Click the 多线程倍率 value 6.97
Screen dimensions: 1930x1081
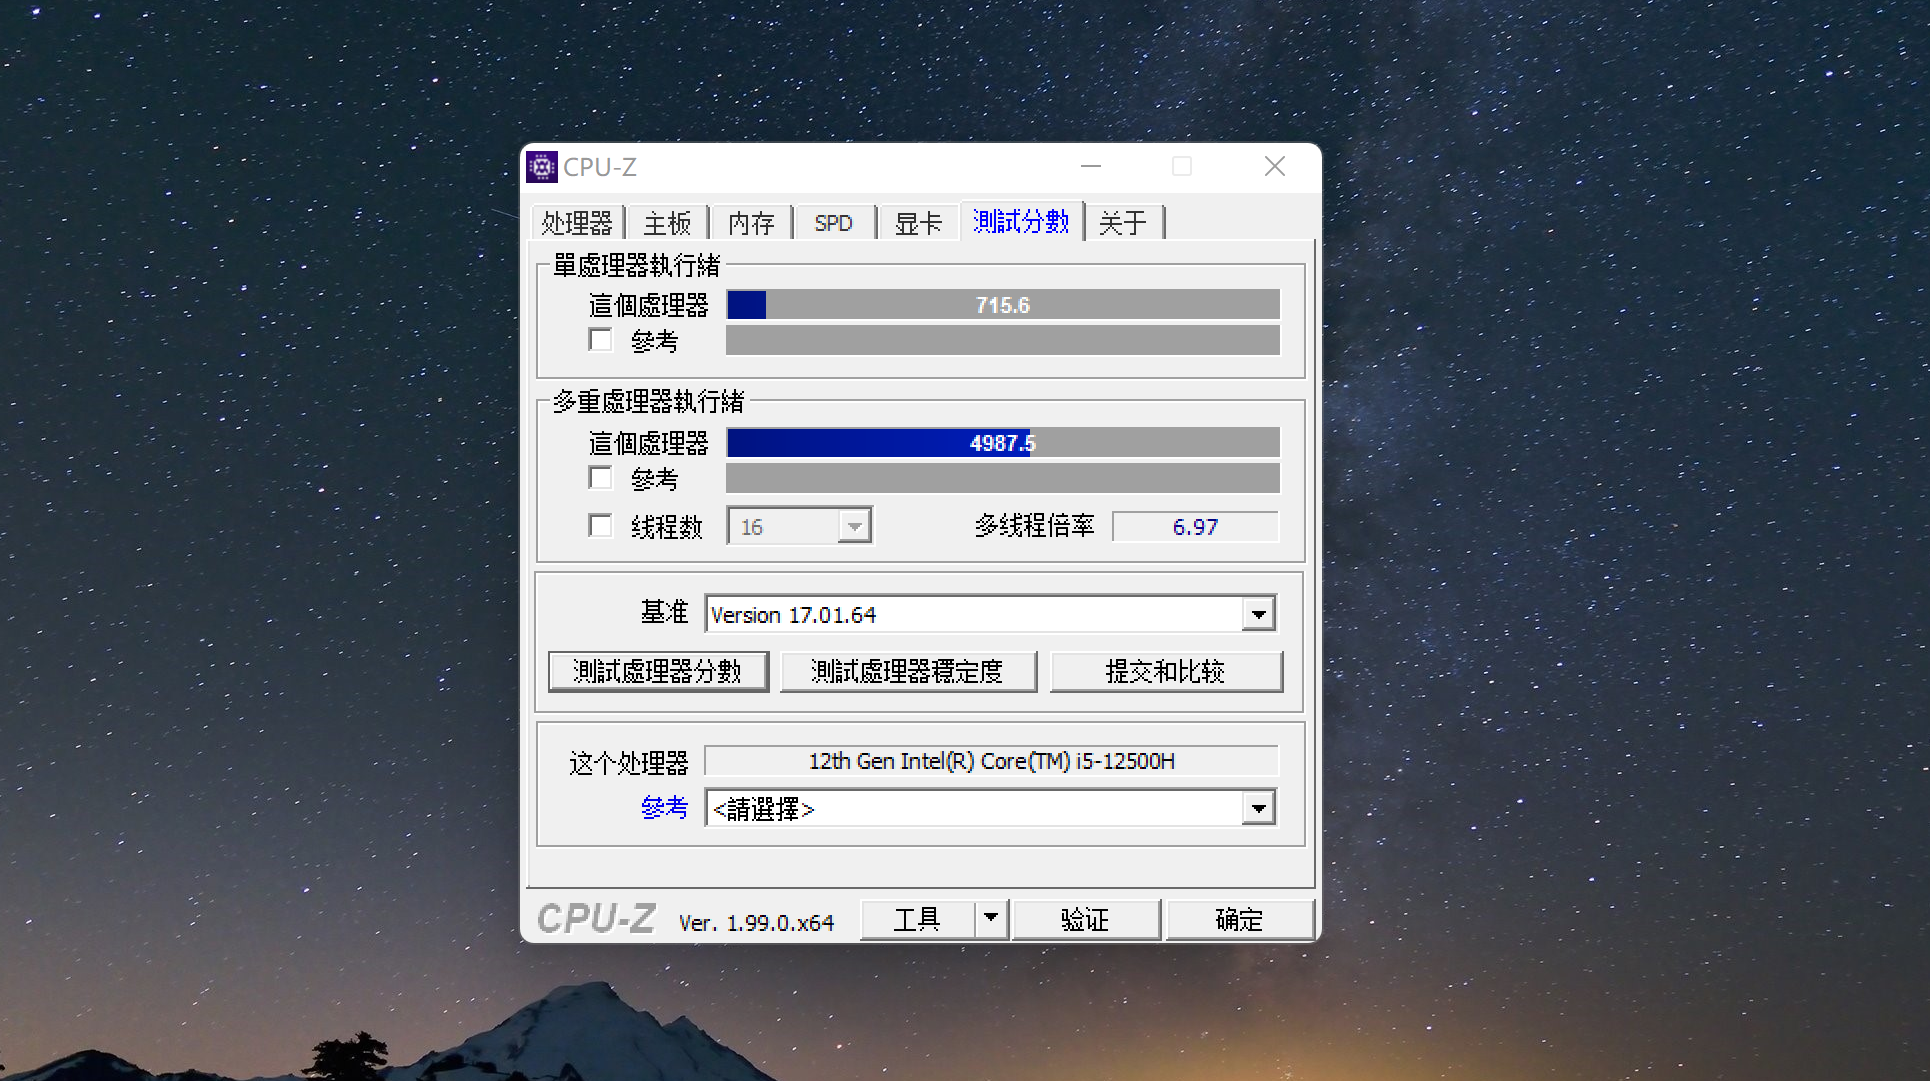1195,526
